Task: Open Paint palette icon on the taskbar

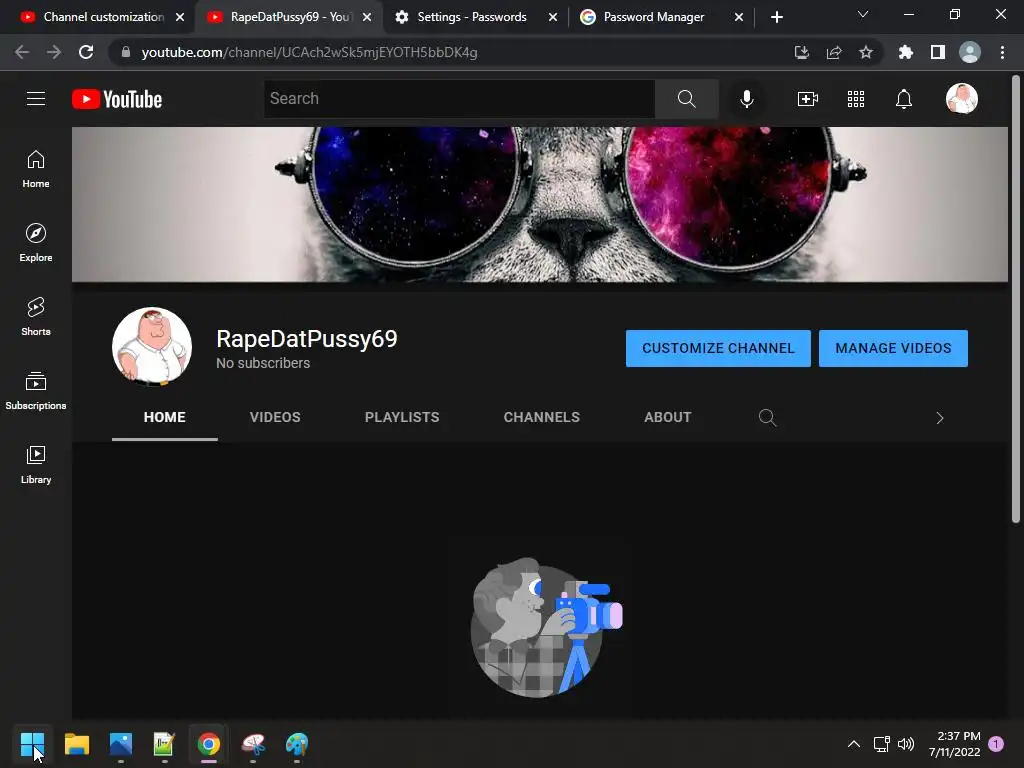Action: tap(297, 744)
